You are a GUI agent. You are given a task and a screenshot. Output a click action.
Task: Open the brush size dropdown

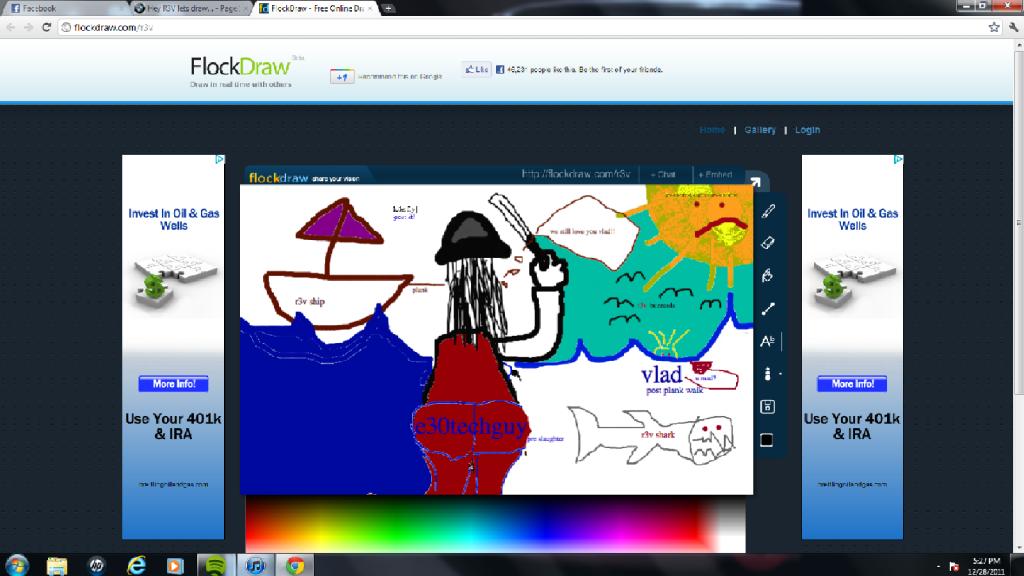point(768,374)
